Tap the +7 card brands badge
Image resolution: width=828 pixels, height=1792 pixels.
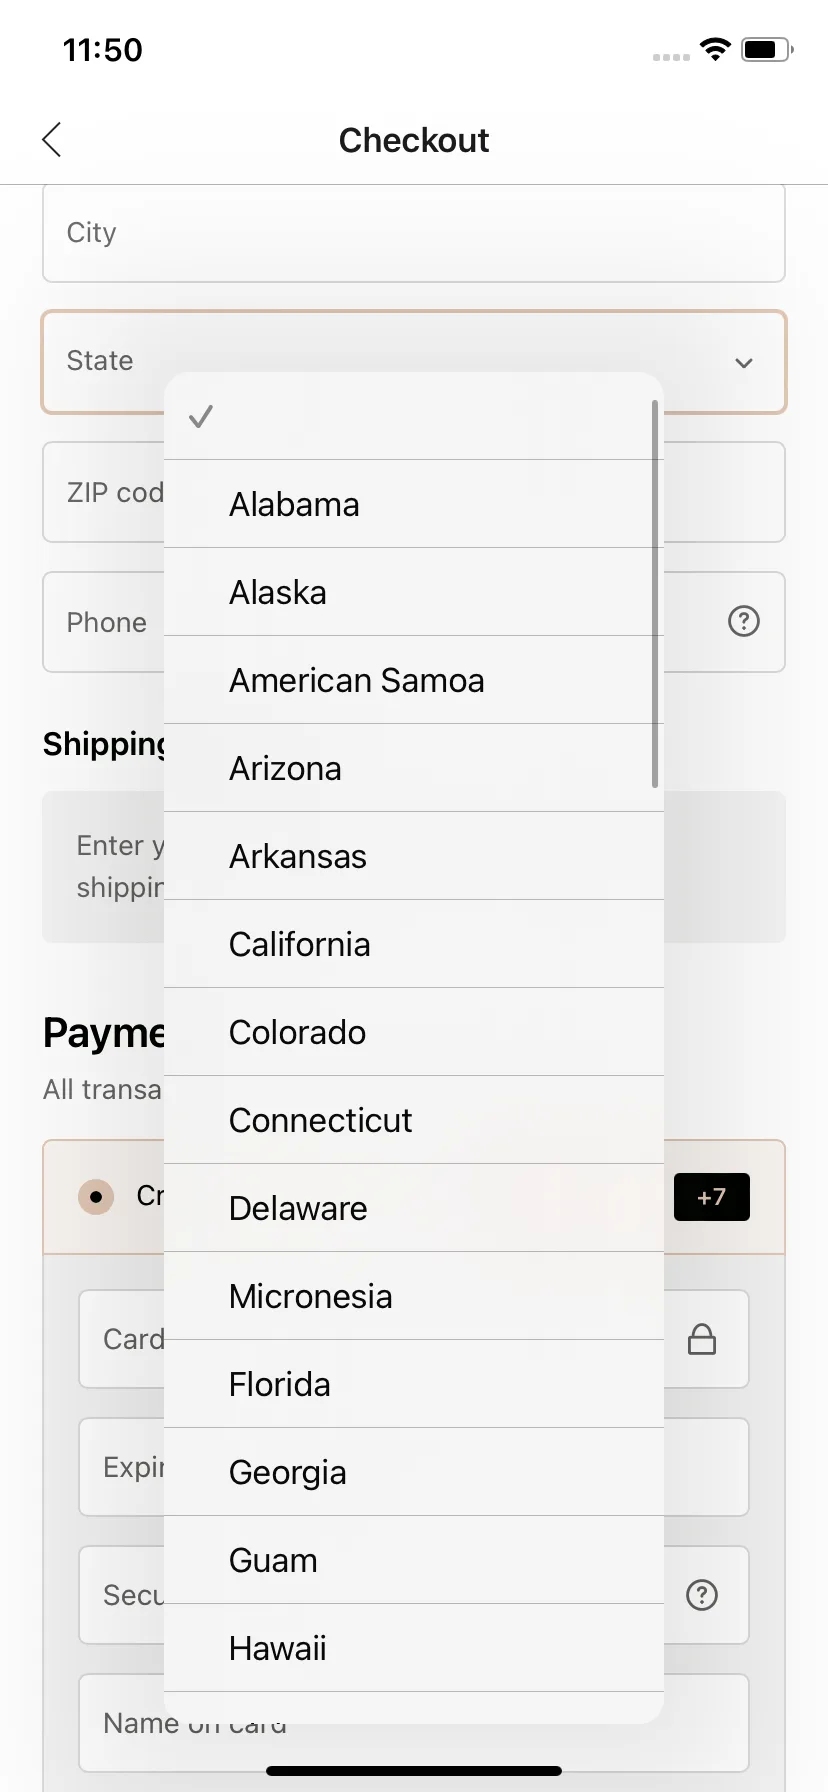coord(712,1197)
